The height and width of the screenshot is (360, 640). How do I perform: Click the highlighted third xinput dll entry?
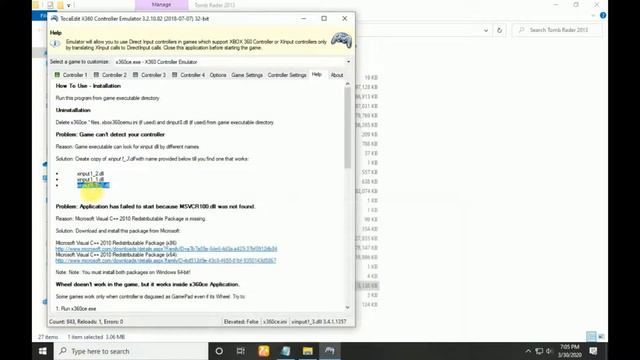point(93,185)
